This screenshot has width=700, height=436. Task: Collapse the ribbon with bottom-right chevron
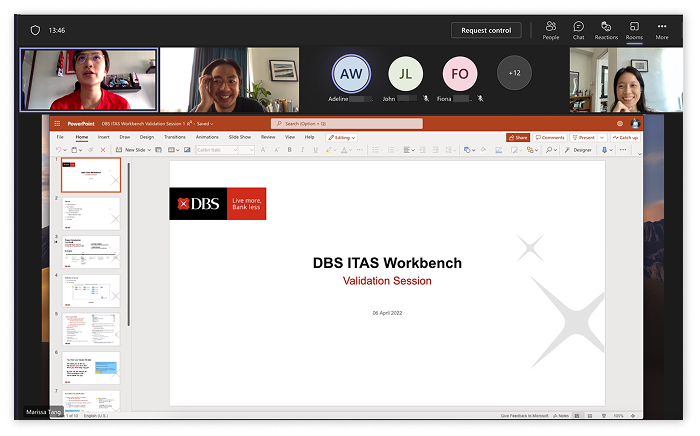click(639, 154)
